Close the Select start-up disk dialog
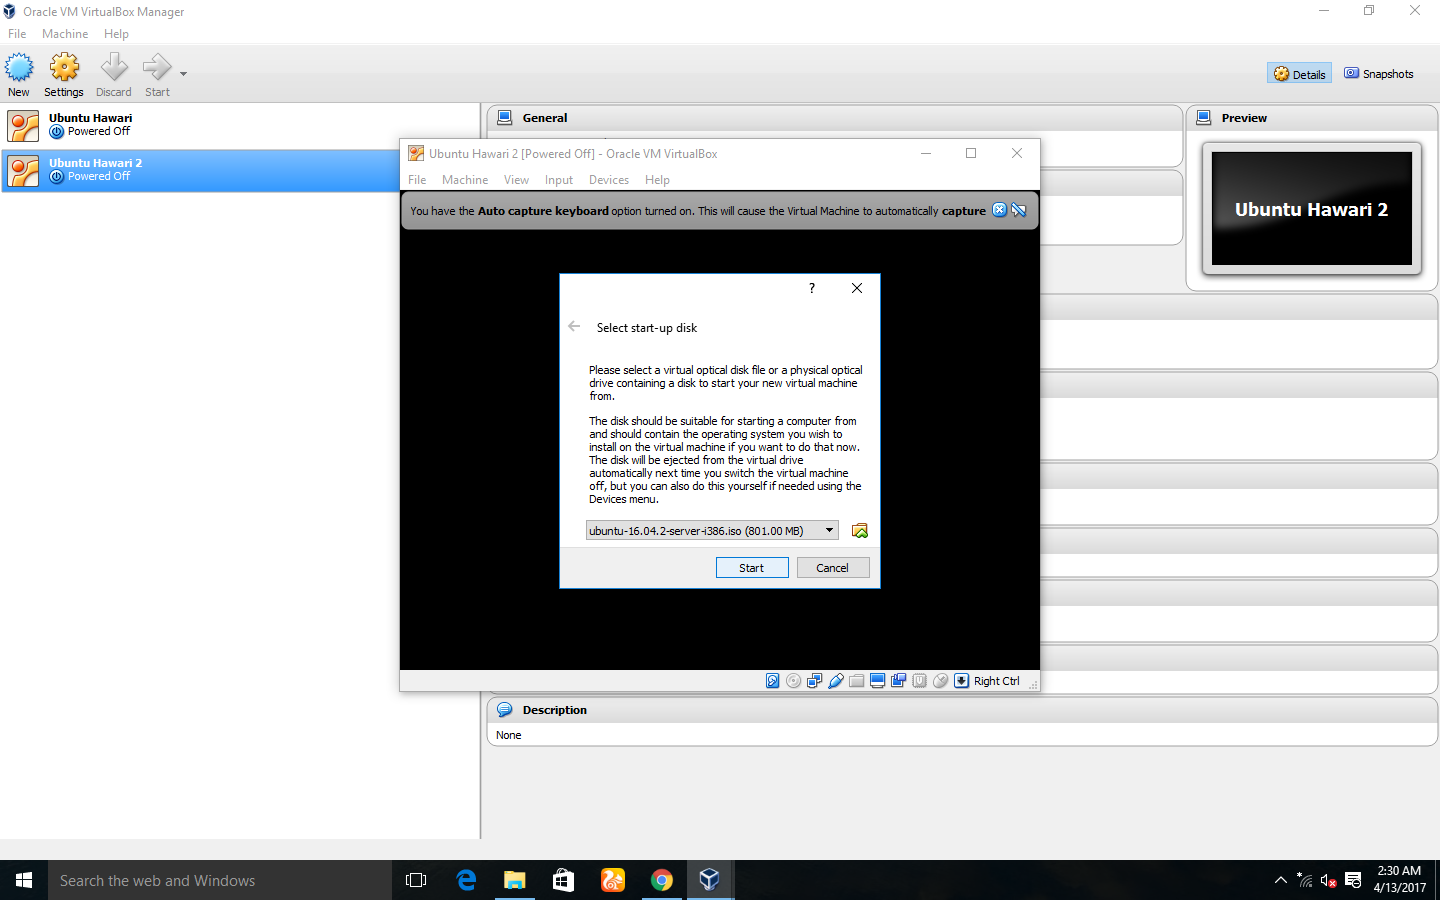The image size is (1440, 900). (857, 288)
